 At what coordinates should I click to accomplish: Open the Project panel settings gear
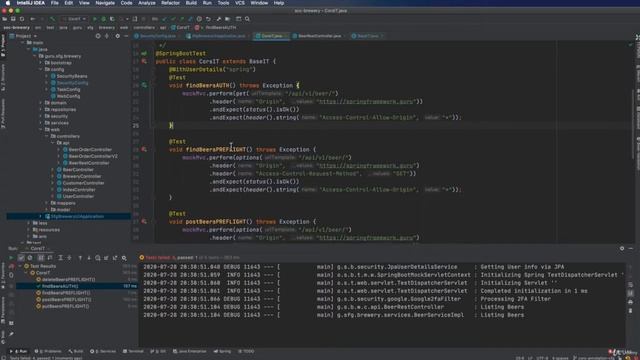point(118,36)
